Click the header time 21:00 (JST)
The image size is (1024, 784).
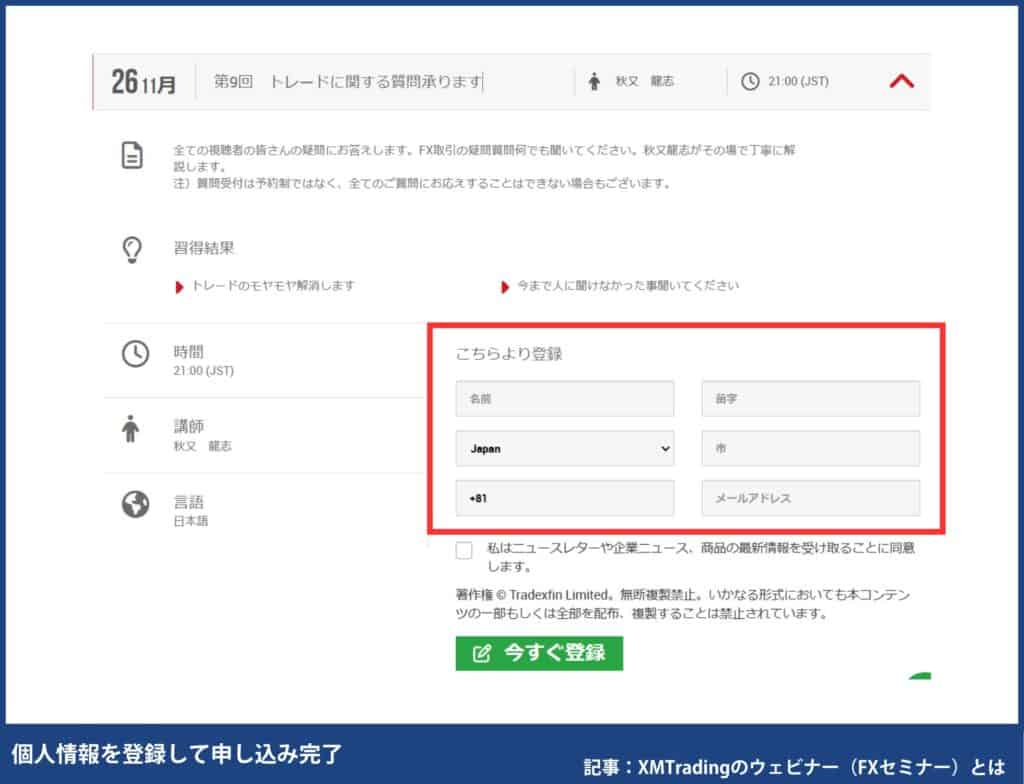(x=798, y=82)
